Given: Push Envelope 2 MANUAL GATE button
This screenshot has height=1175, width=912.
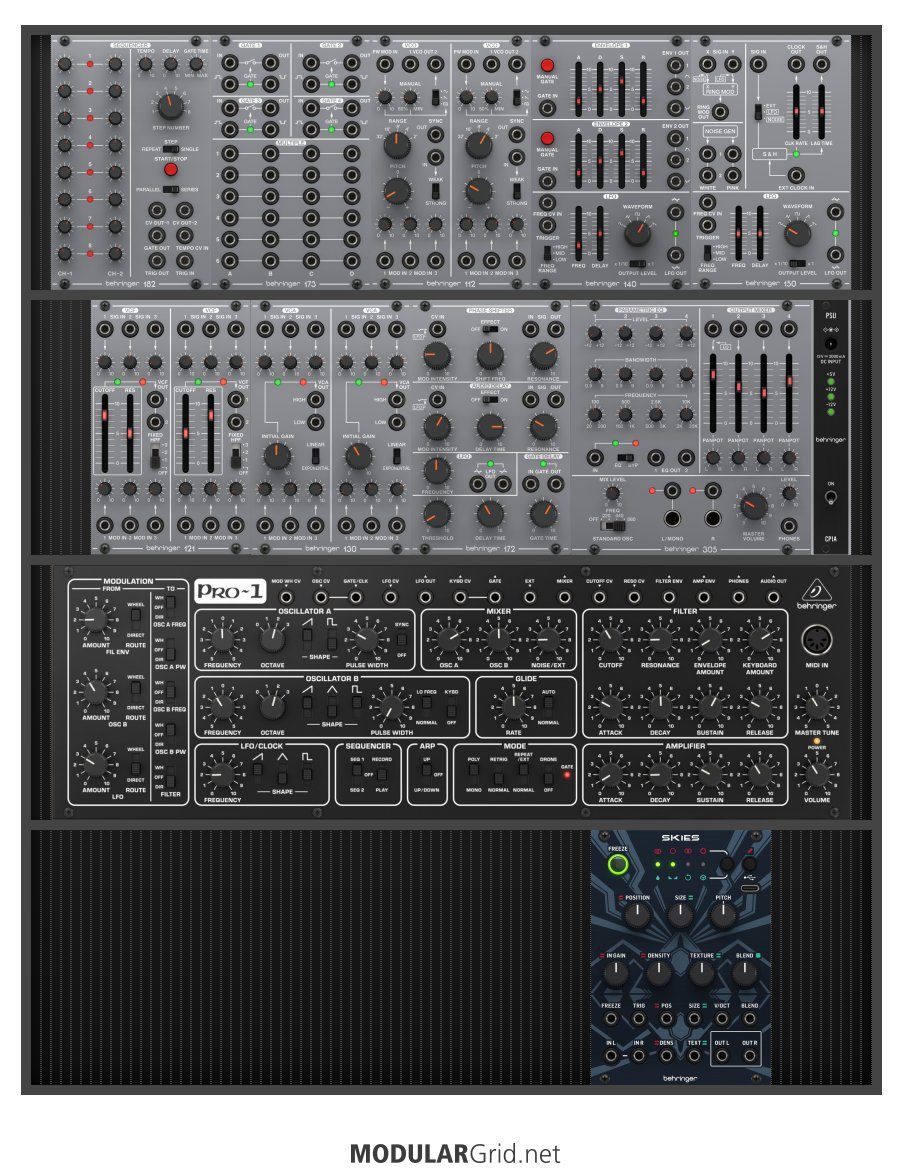Looking at the screenshot, I should pyautogui.click(x=547, y=139).
